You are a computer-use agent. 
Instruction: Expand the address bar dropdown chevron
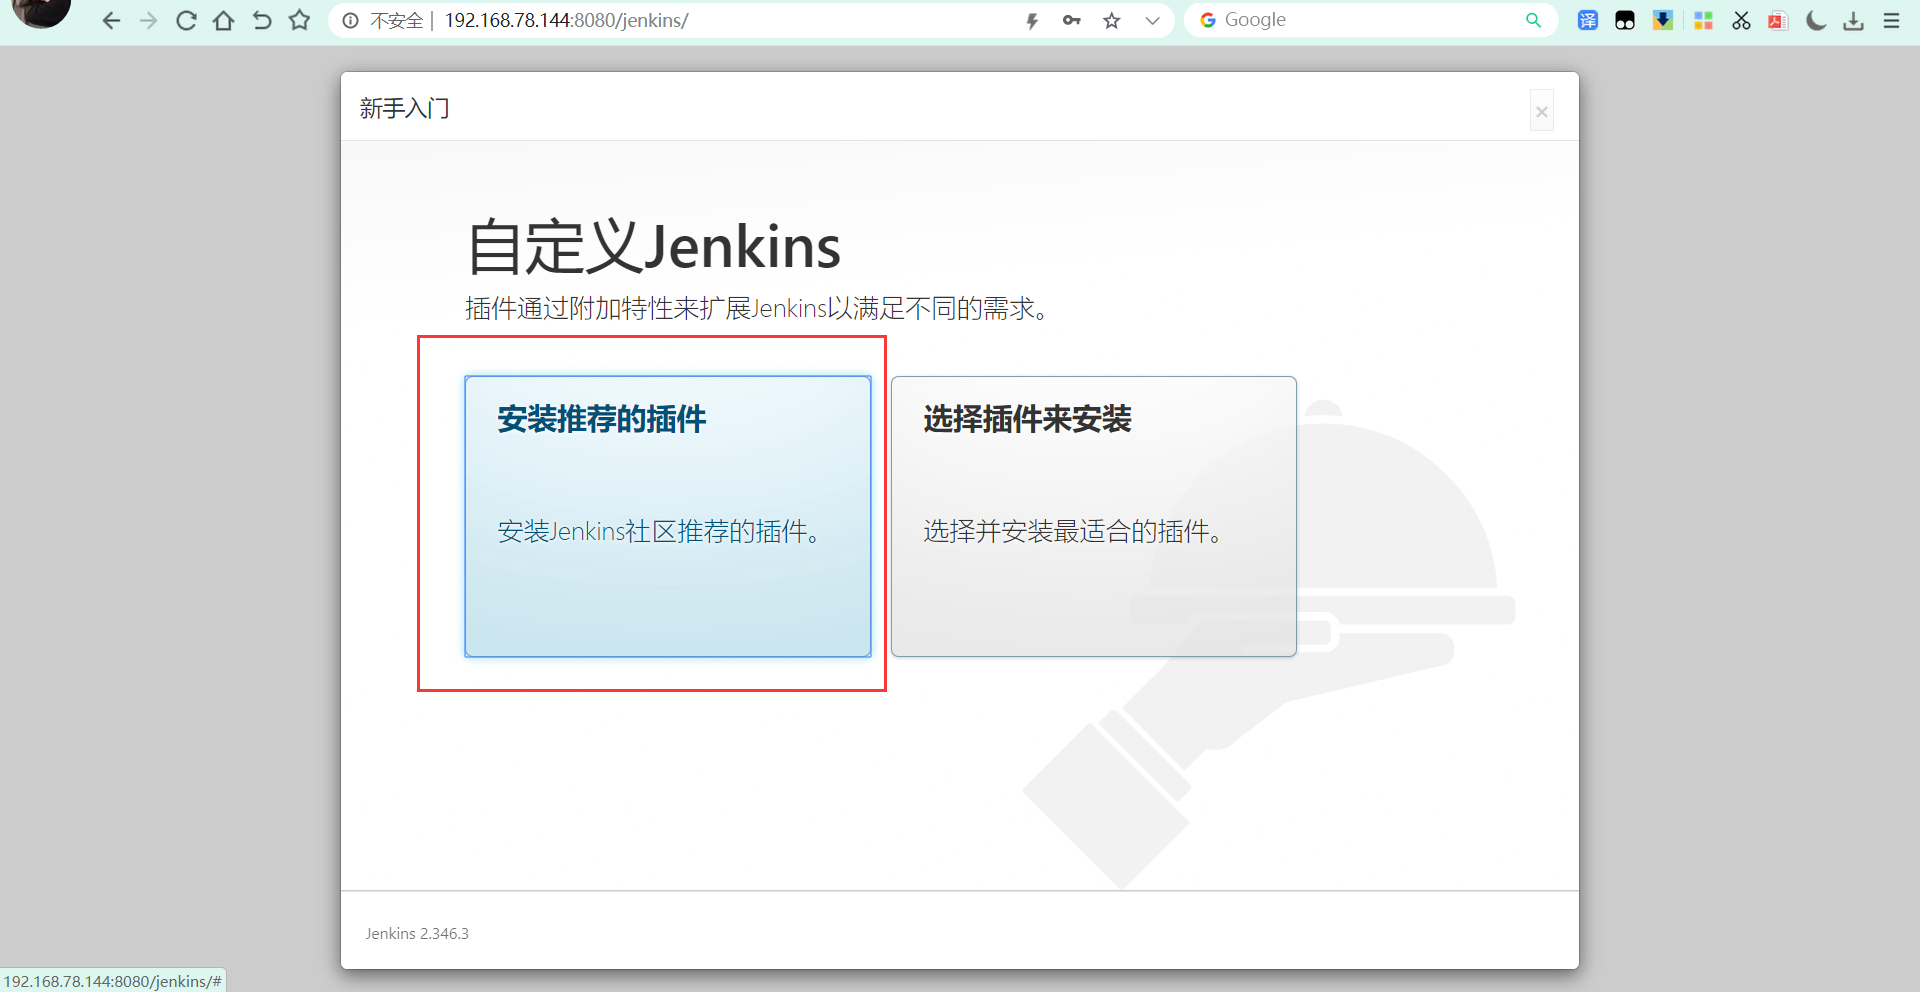[1152, 21]
